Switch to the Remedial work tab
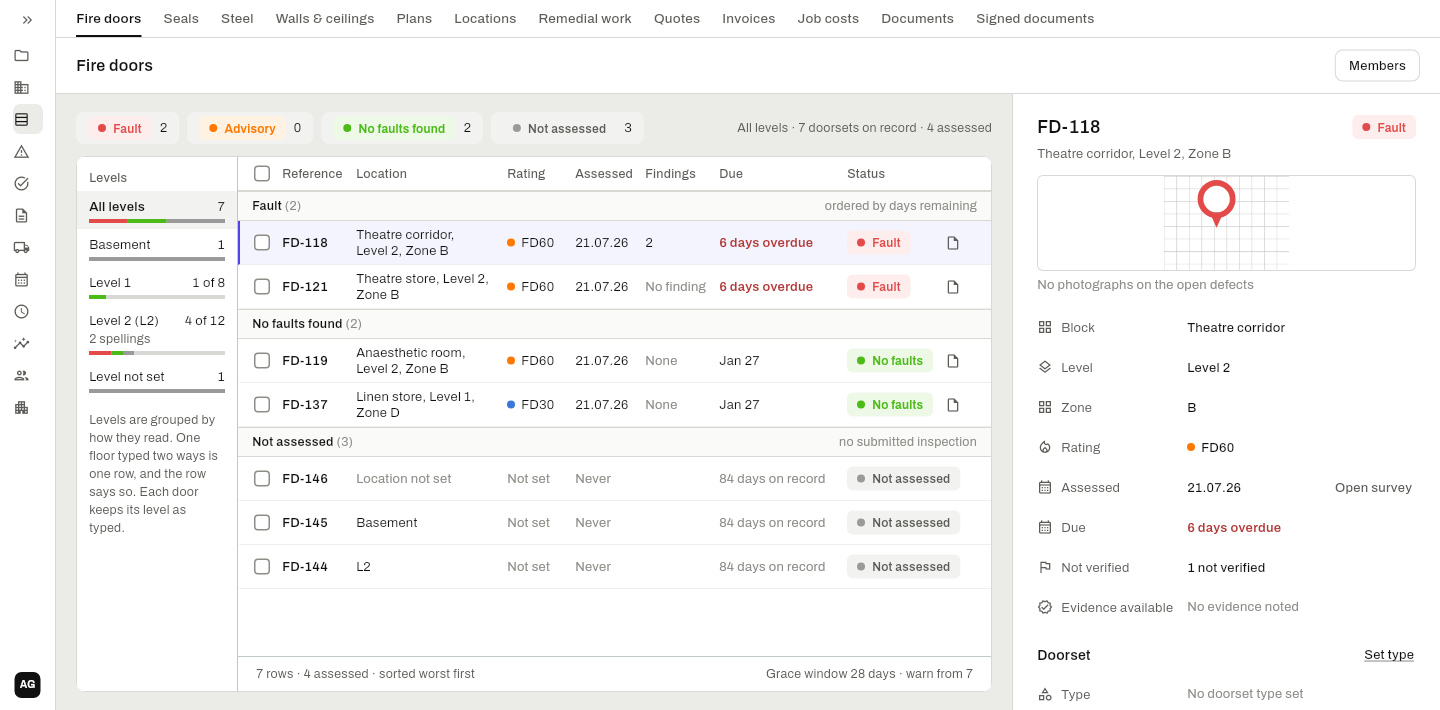The image size is (1440, 710). click(585, 19)
